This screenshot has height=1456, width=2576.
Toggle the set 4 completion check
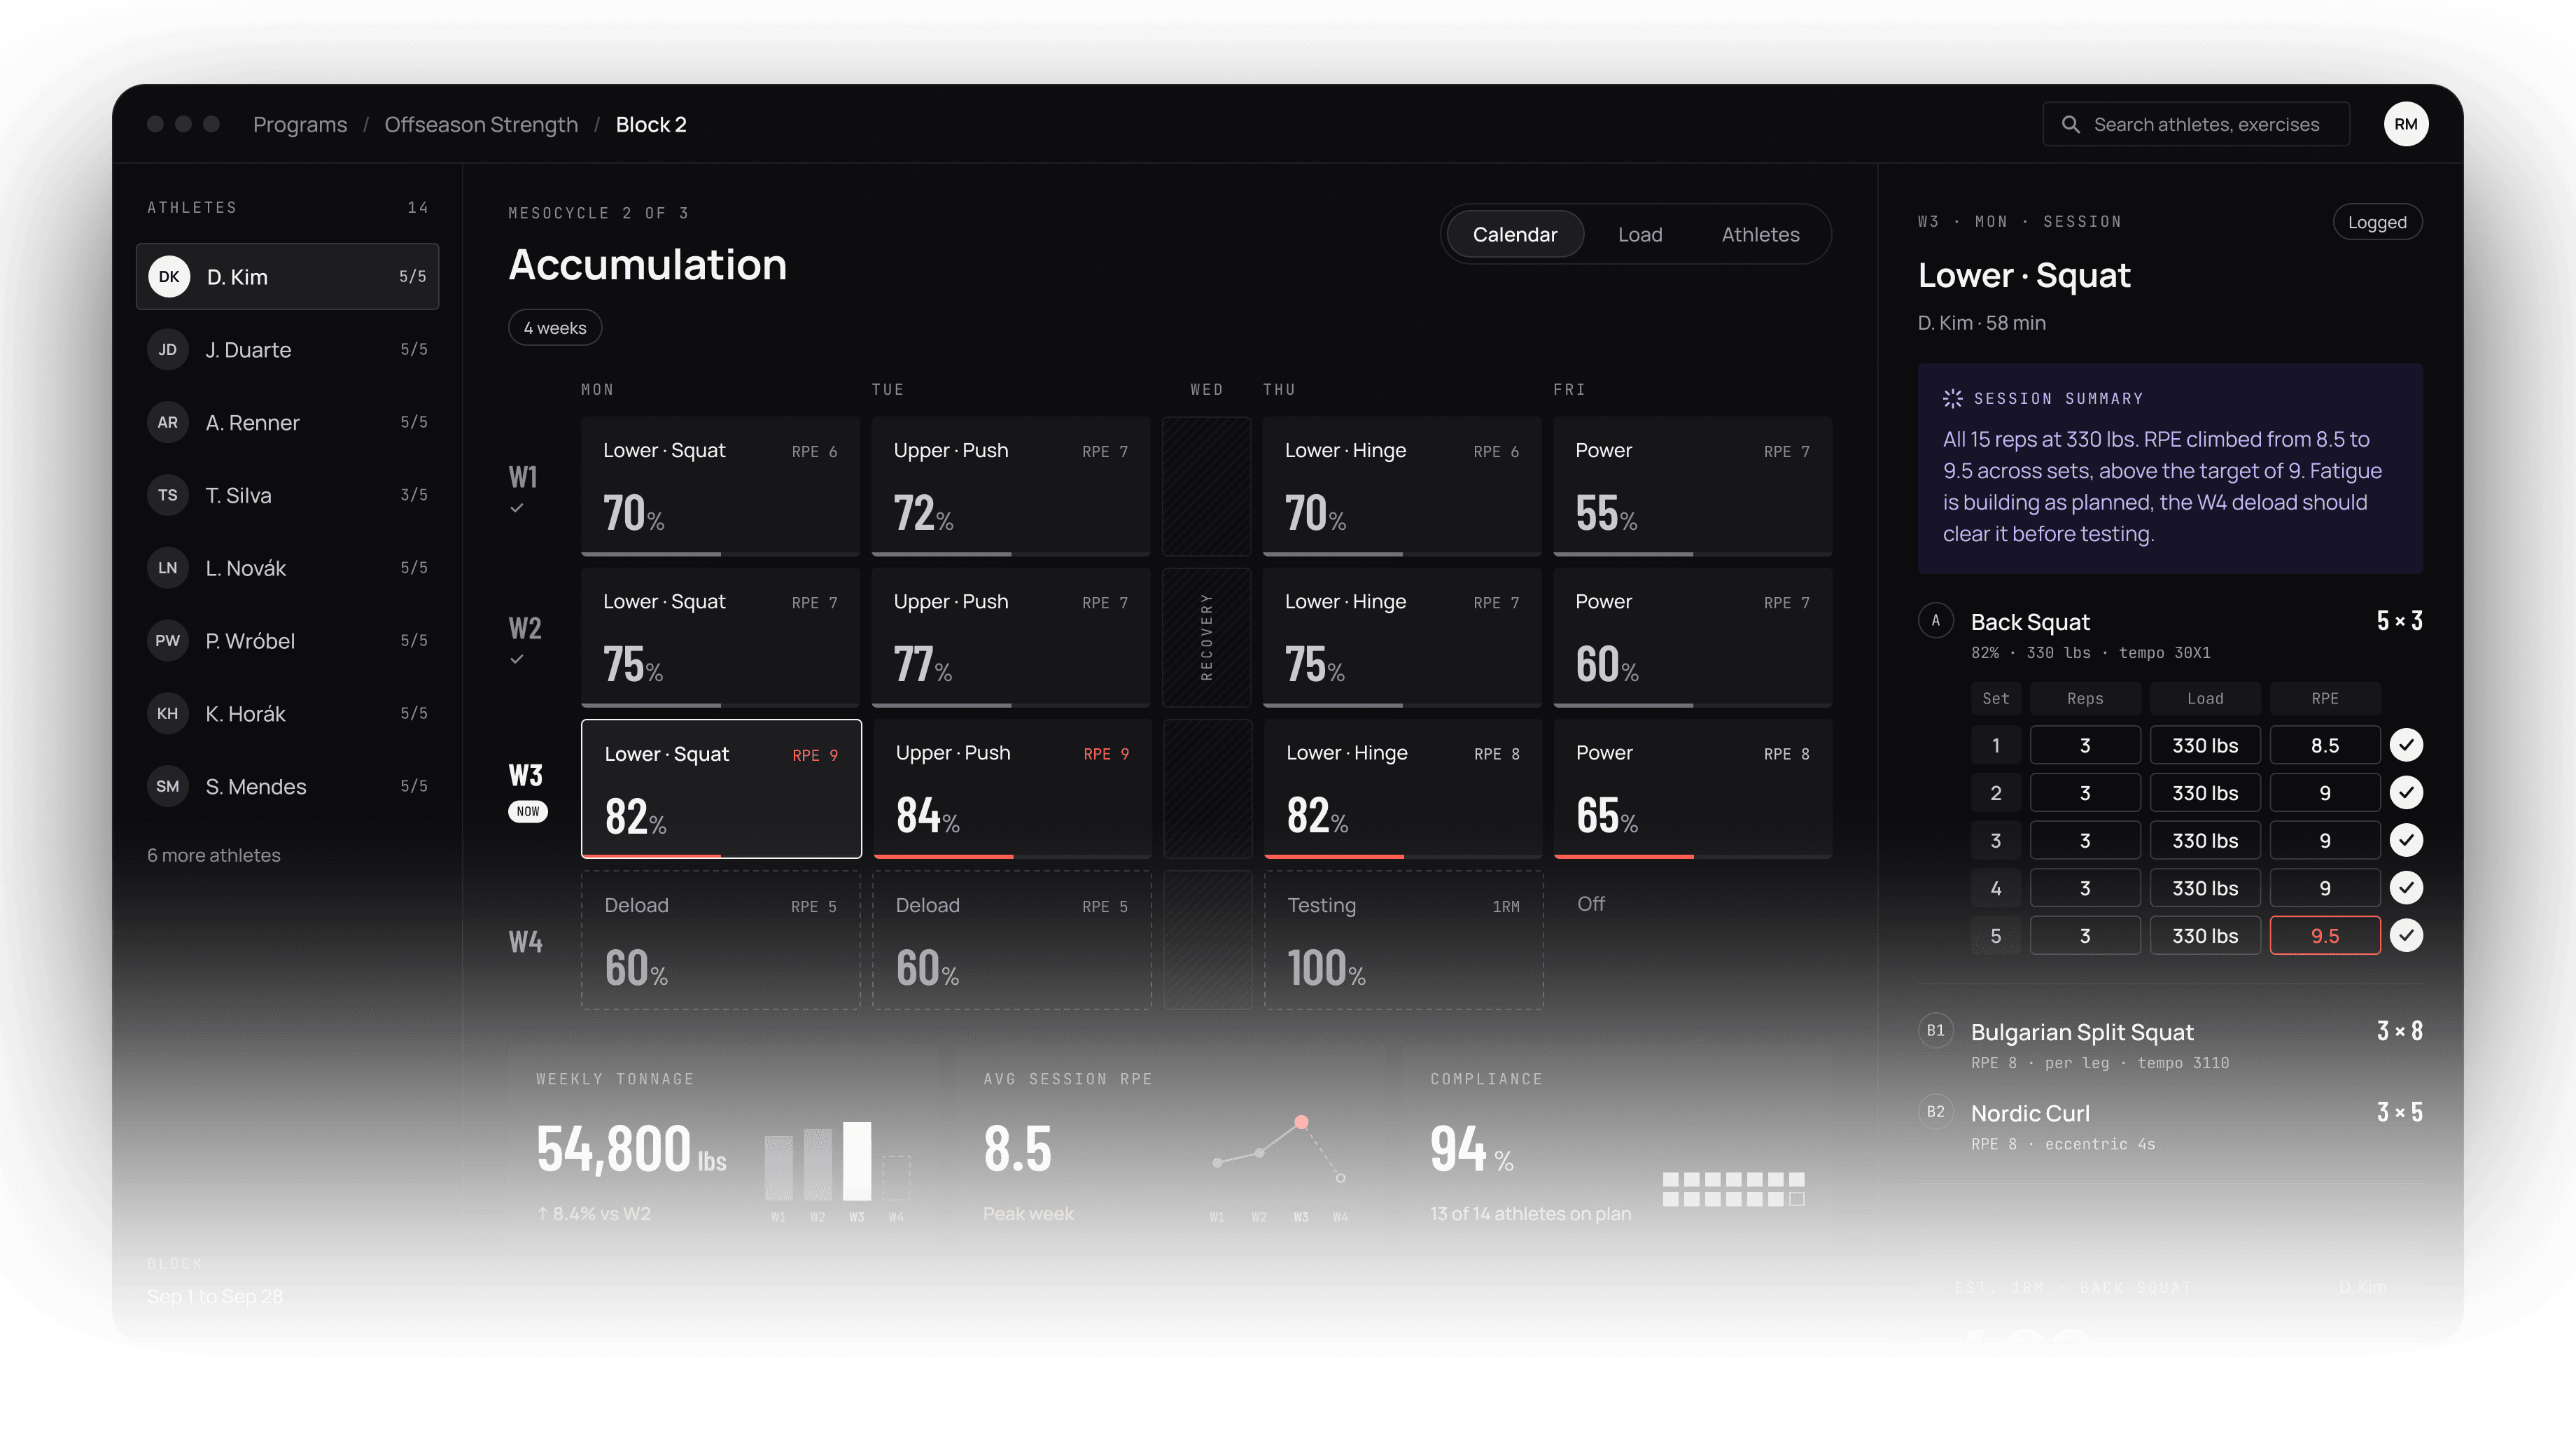click(x=2406, y=888)
